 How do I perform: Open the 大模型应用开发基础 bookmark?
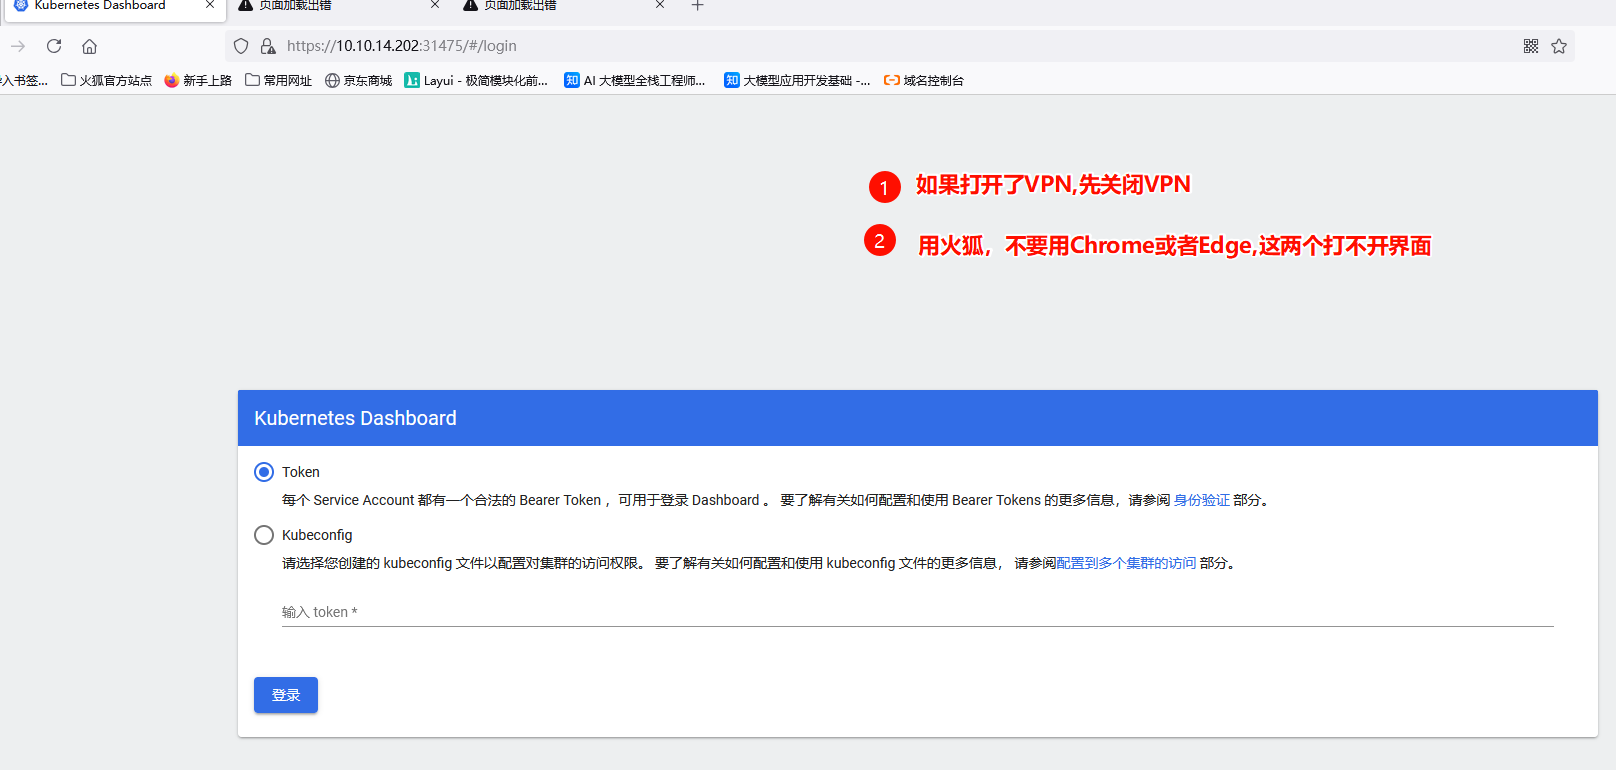[x=797, y=80]
